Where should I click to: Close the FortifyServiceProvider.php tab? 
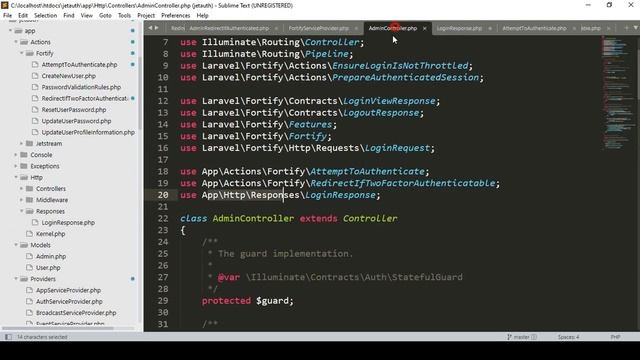(356, 28)
